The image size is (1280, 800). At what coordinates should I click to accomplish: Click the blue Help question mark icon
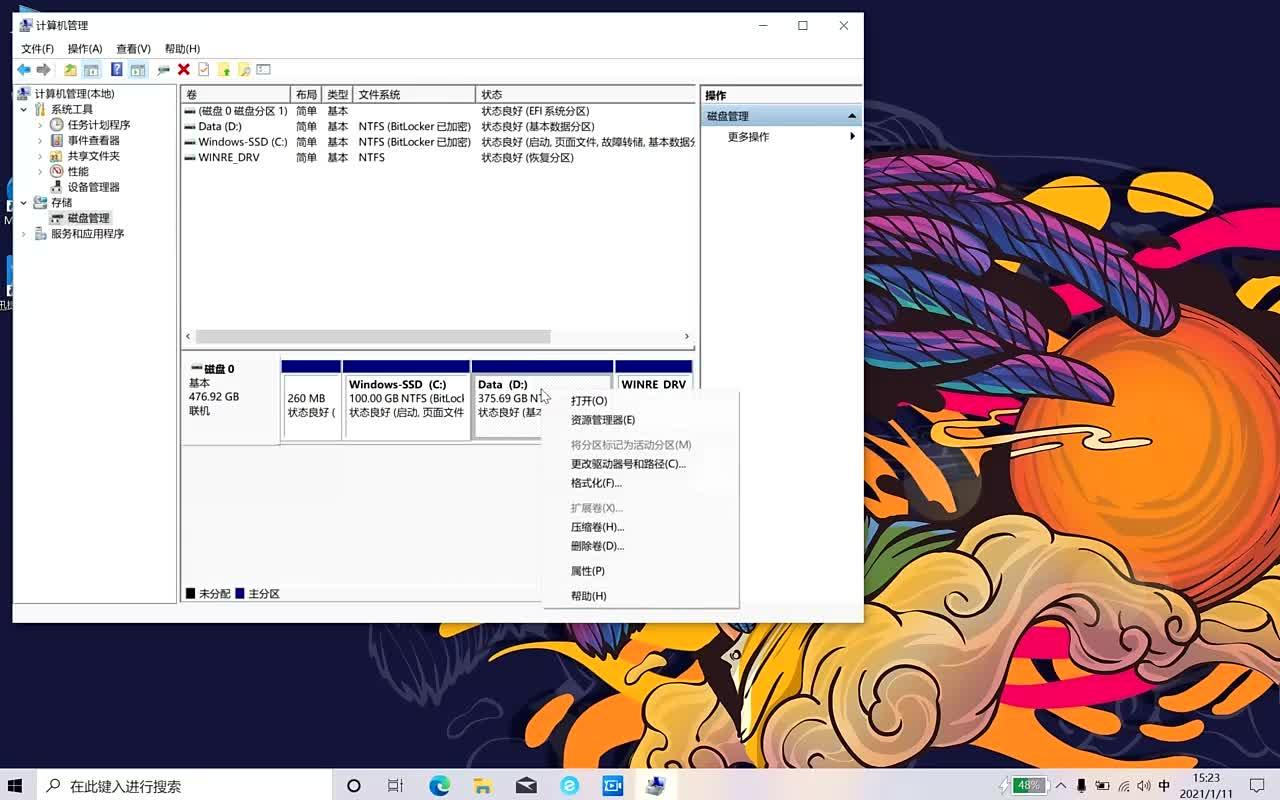(117, 70)
